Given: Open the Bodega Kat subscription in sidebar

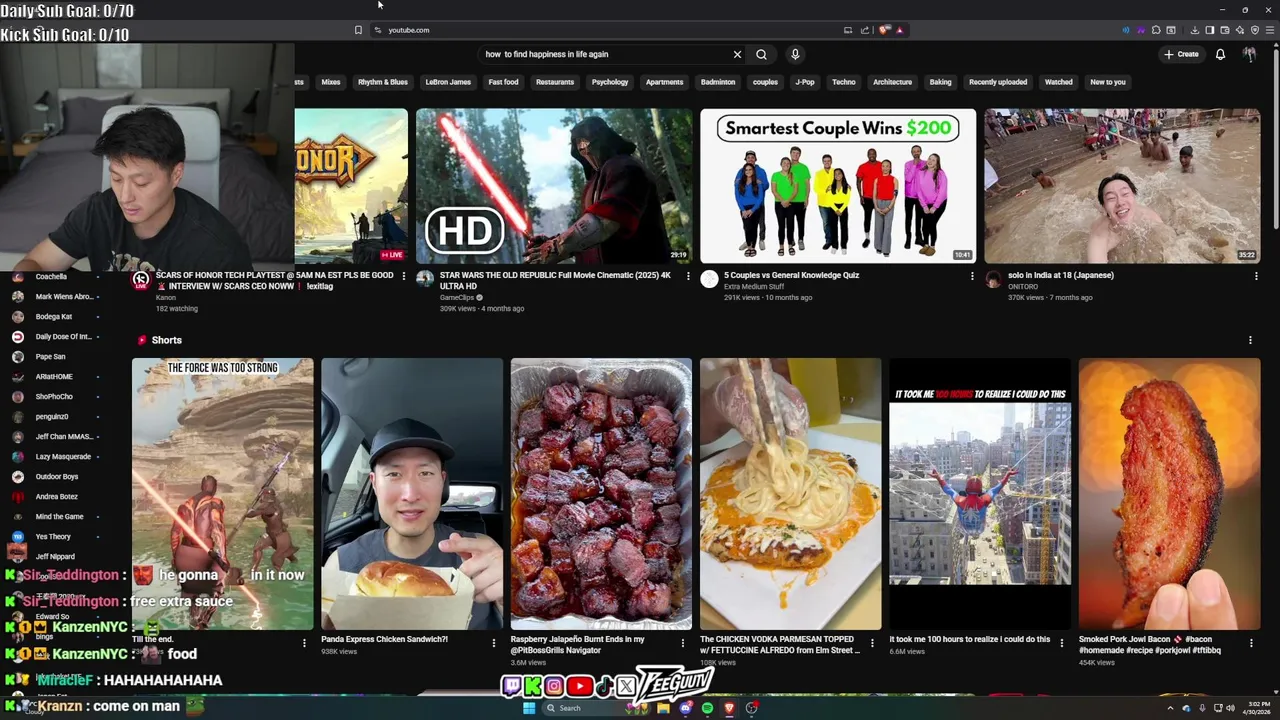Looking at the screenshot, I should point(56,316).
